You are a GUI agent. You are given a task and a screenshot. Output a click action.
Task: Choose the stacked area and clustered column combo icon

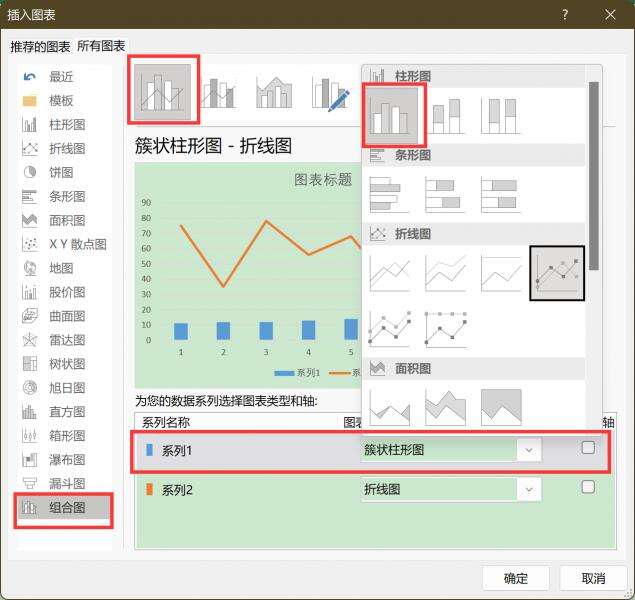pos(274,93)
